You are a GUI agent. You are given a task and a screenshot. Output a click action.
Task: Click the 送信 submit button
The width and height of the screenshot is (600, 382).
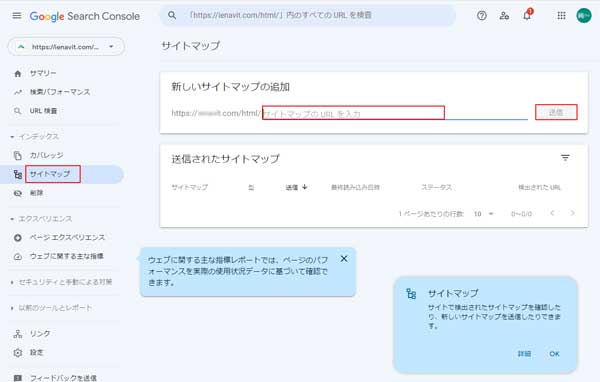pos(556,112)
